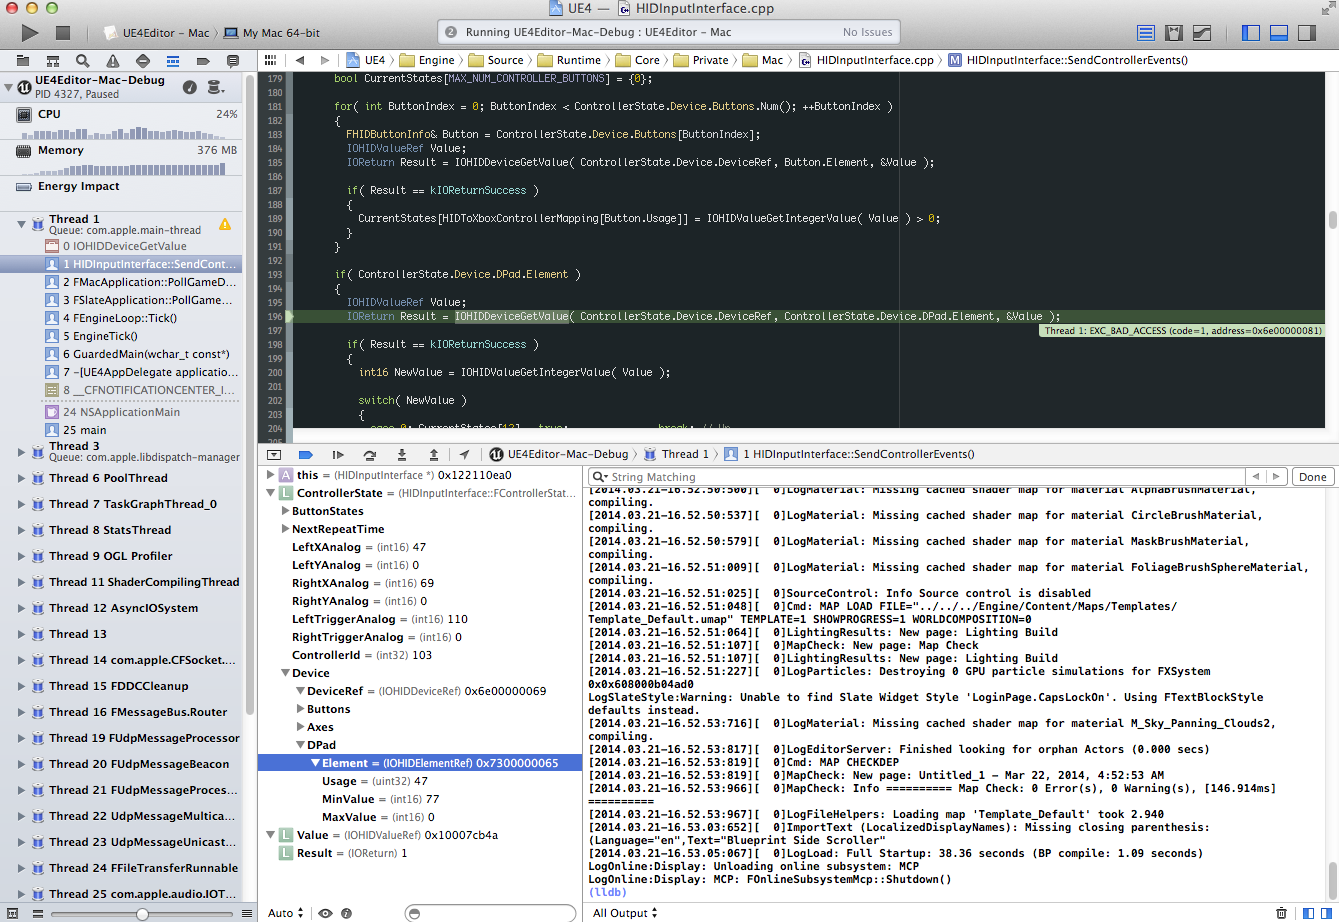
Task: Click the Step Into debug icon
Action: point(402,454)
